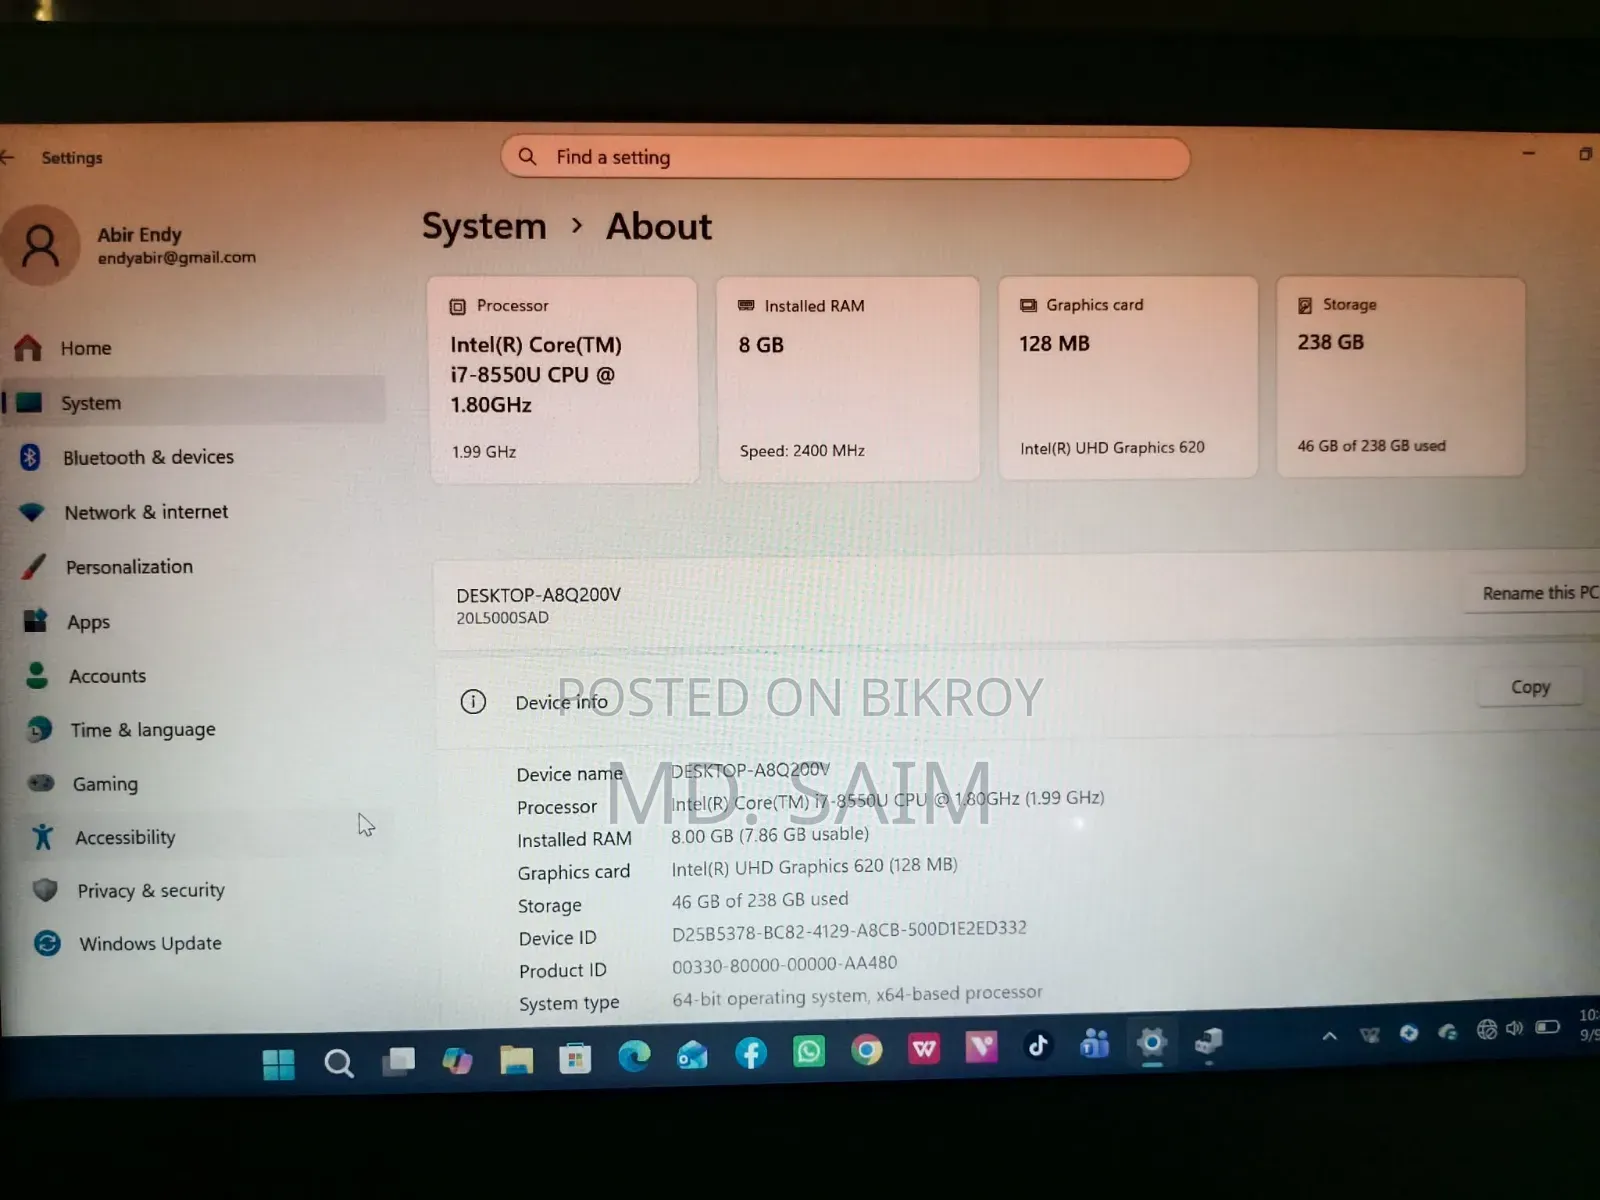This screenshot has height=1200, width=1600.
Task: Click inside the Find a setting box
Action: click(845, 158)
